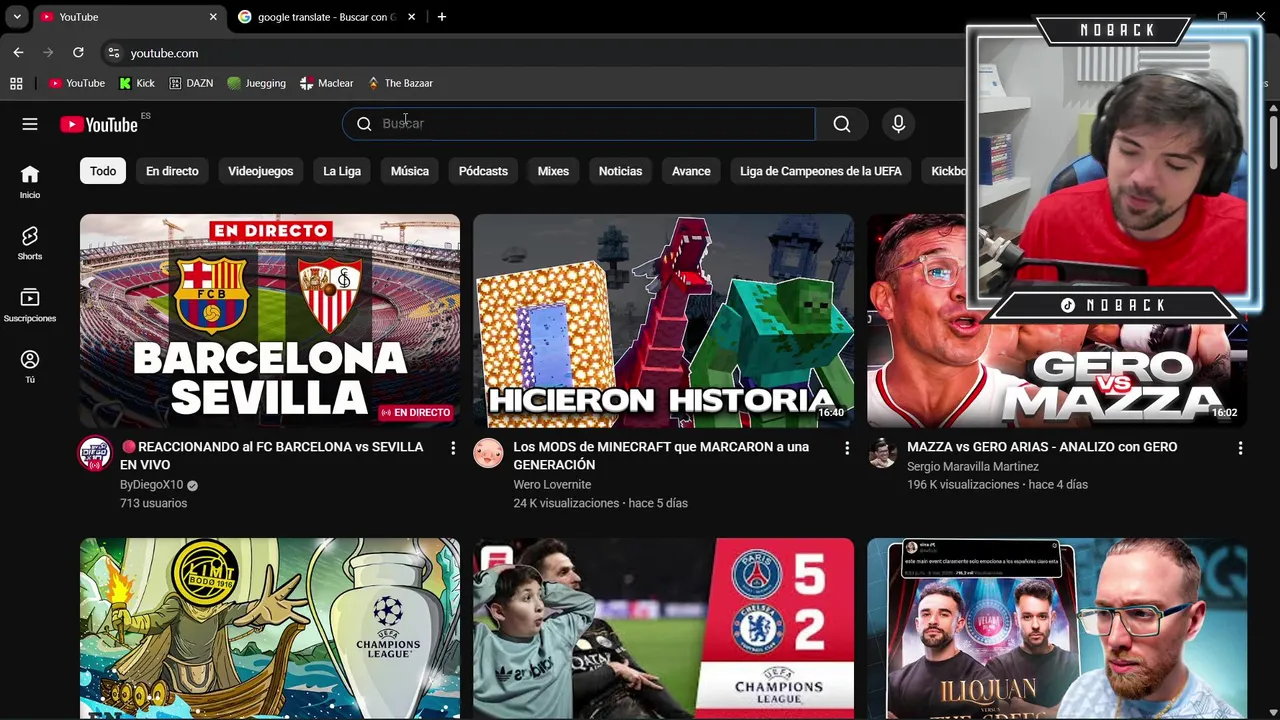This screenshot has height=720, width=1280.
Task: Open options menu for MAZZA vs GERO video
Action: pyautogui.click(x=1240, y=448)
